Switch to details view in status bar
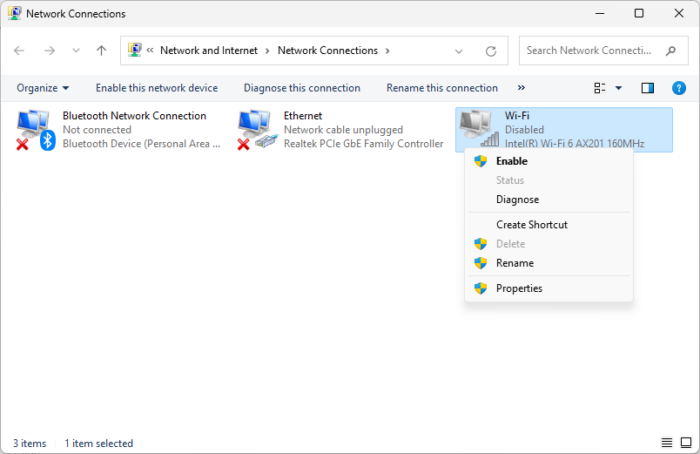 [x=667, y=443]
